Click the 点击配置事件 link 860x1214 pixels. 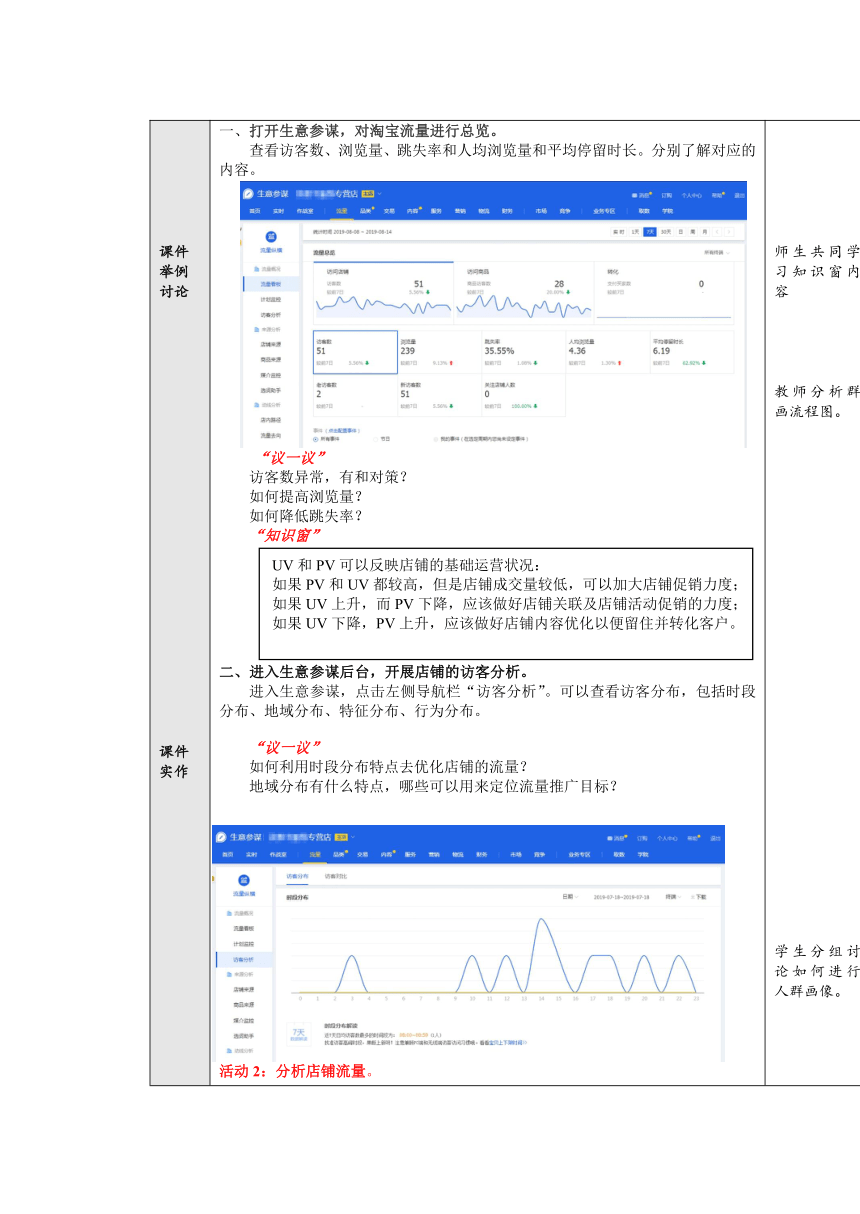[x=341, y=431]
